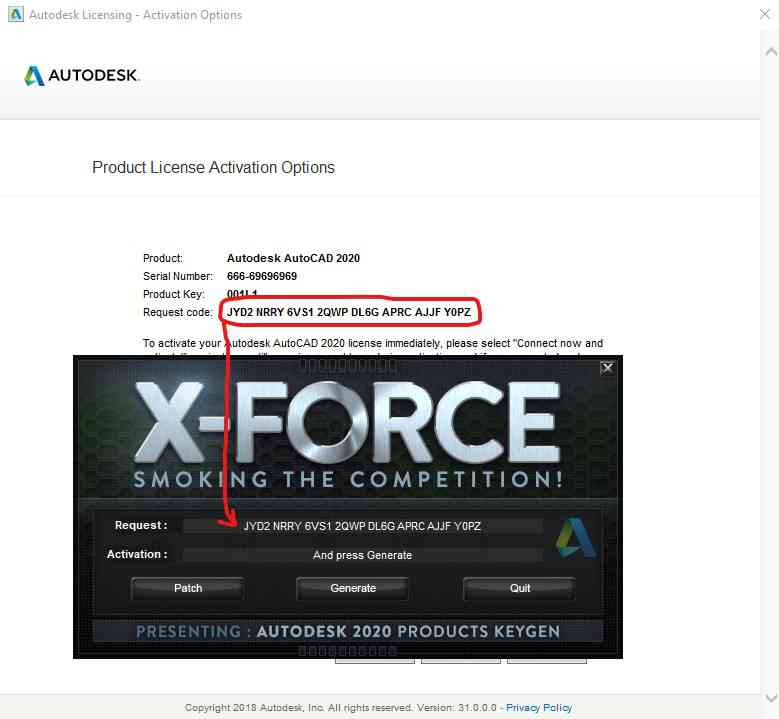Click inside the Request text field
Image resolution: width=779 pixels, height=719 pixels.
coord(362,526)
